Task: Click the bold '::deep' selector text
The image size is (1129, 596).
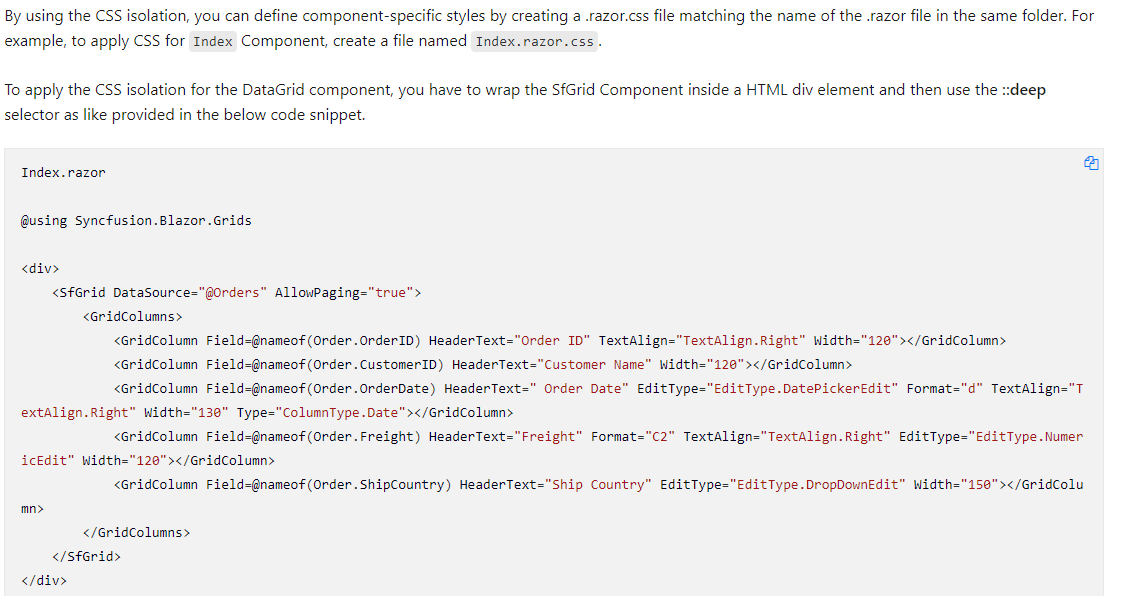Action: point(1023,90)
